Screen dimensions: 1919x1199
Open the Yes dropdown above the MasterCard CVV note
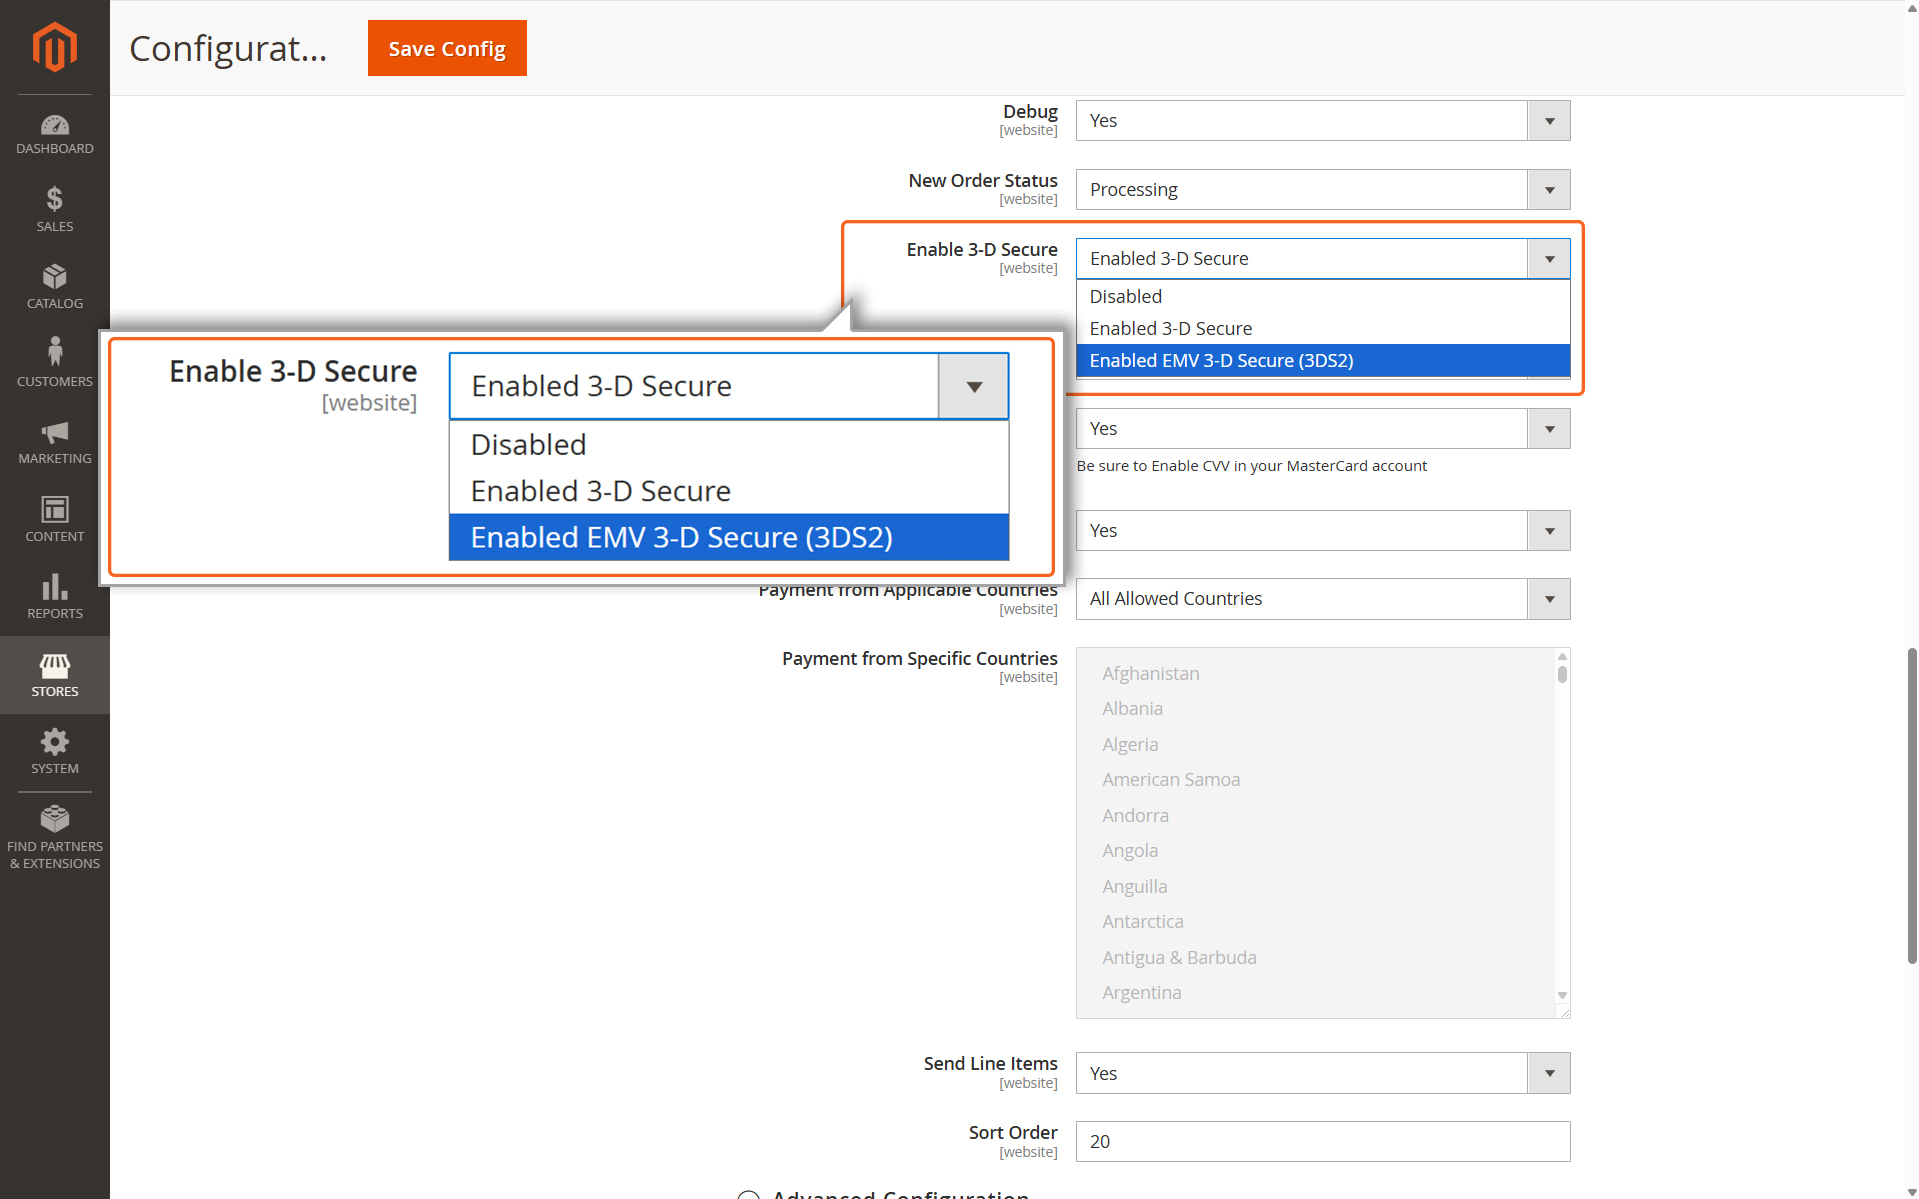[1322, 429]
